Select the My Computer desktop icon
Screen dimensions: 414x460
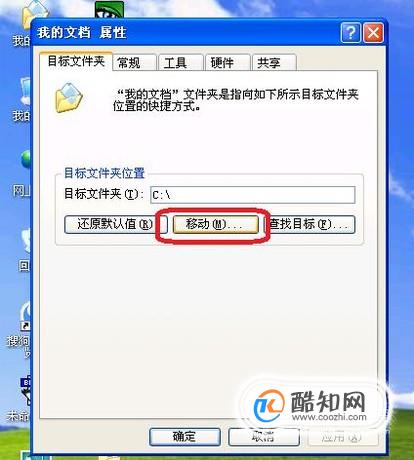[24, 100]
